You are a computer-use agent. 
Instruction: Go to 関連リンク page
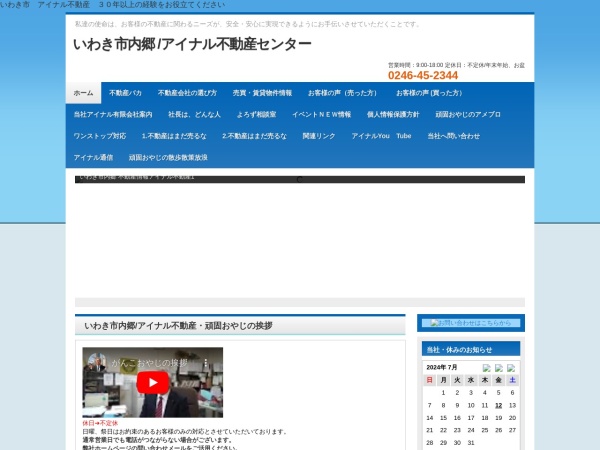319,136
